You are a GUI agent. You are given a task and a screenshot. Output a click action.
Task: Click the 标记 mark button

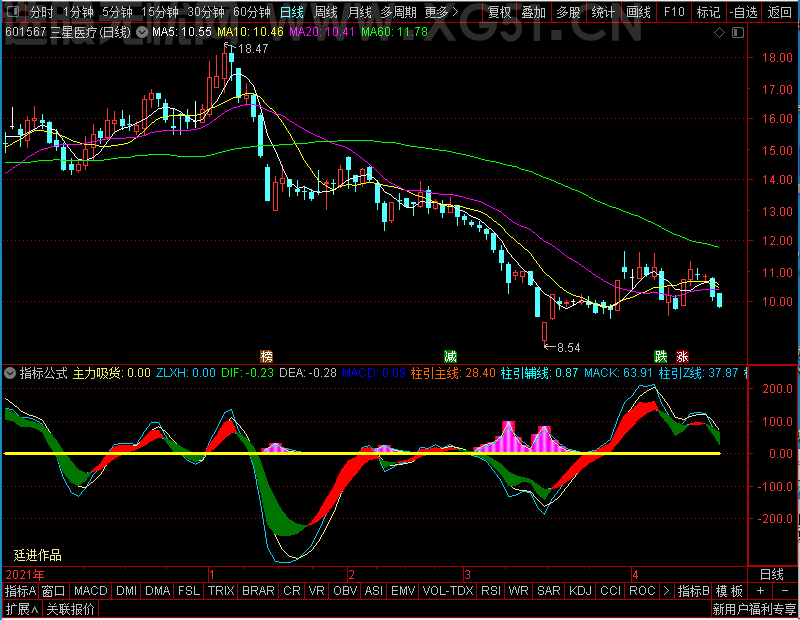[x=709, y=12]
